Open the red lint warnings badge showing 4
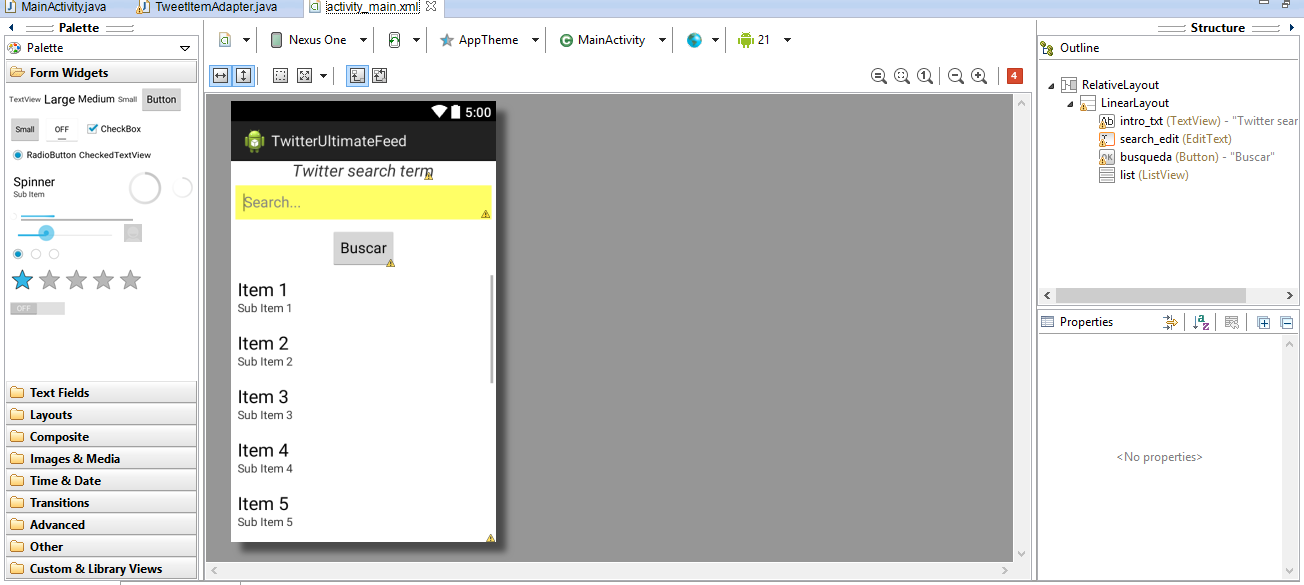The image size is (1304, 585). click(x=1015, y=76)
